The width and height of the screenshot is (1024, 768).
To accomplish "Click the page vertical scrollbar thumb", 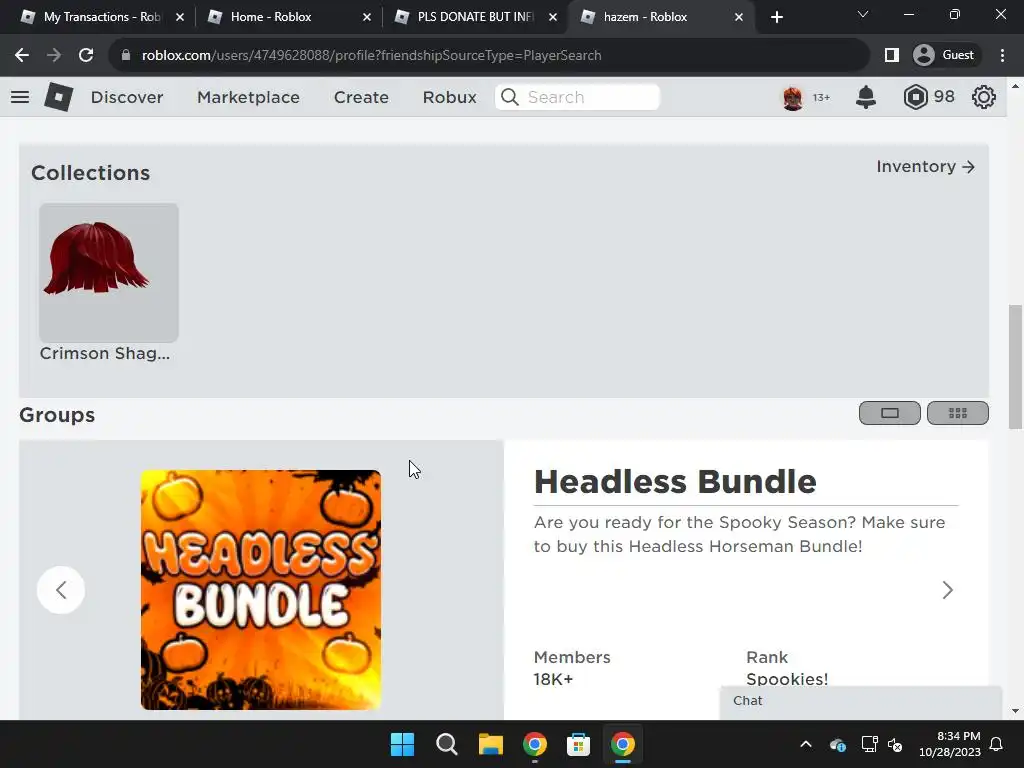I will pyautogui.click(x=1015, y=366).
